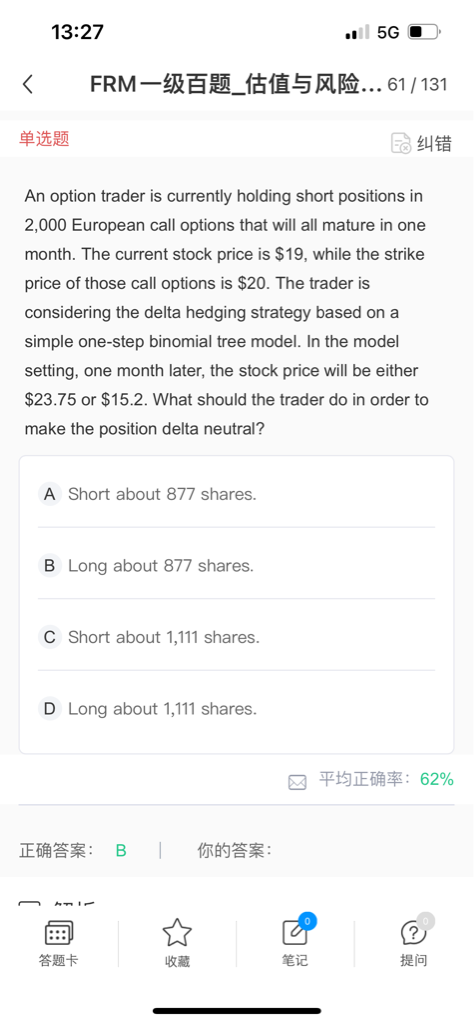Screen dimensions: 474x1024
Task: Tap the 62% average accuracy value
Action: [437, 779]
